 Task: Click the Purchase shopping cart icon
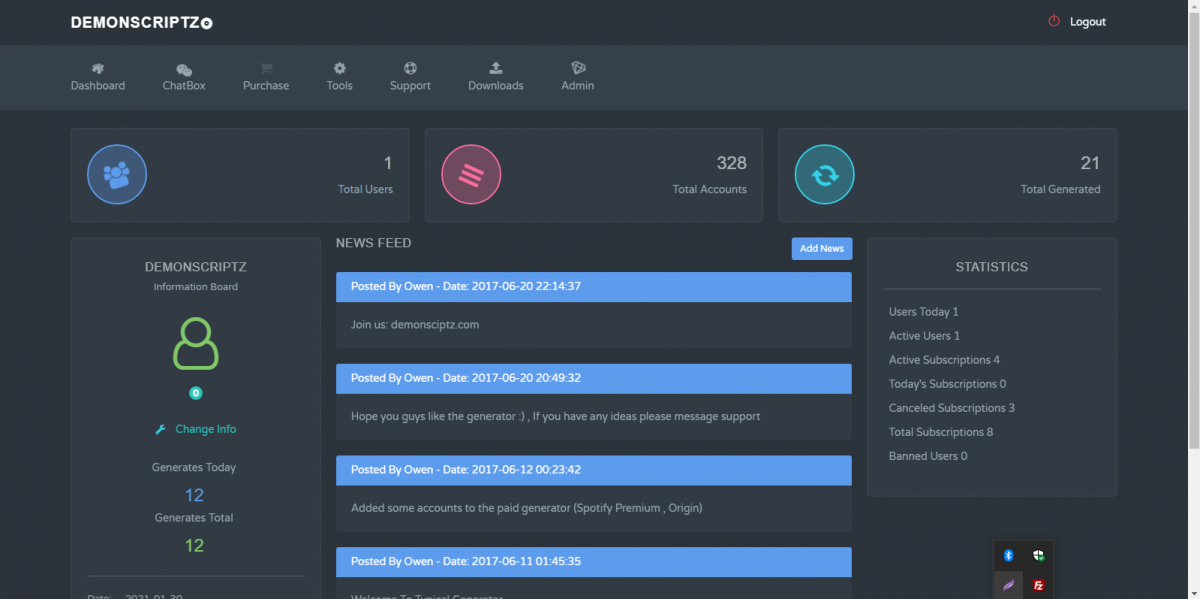[x=266, y=69]
